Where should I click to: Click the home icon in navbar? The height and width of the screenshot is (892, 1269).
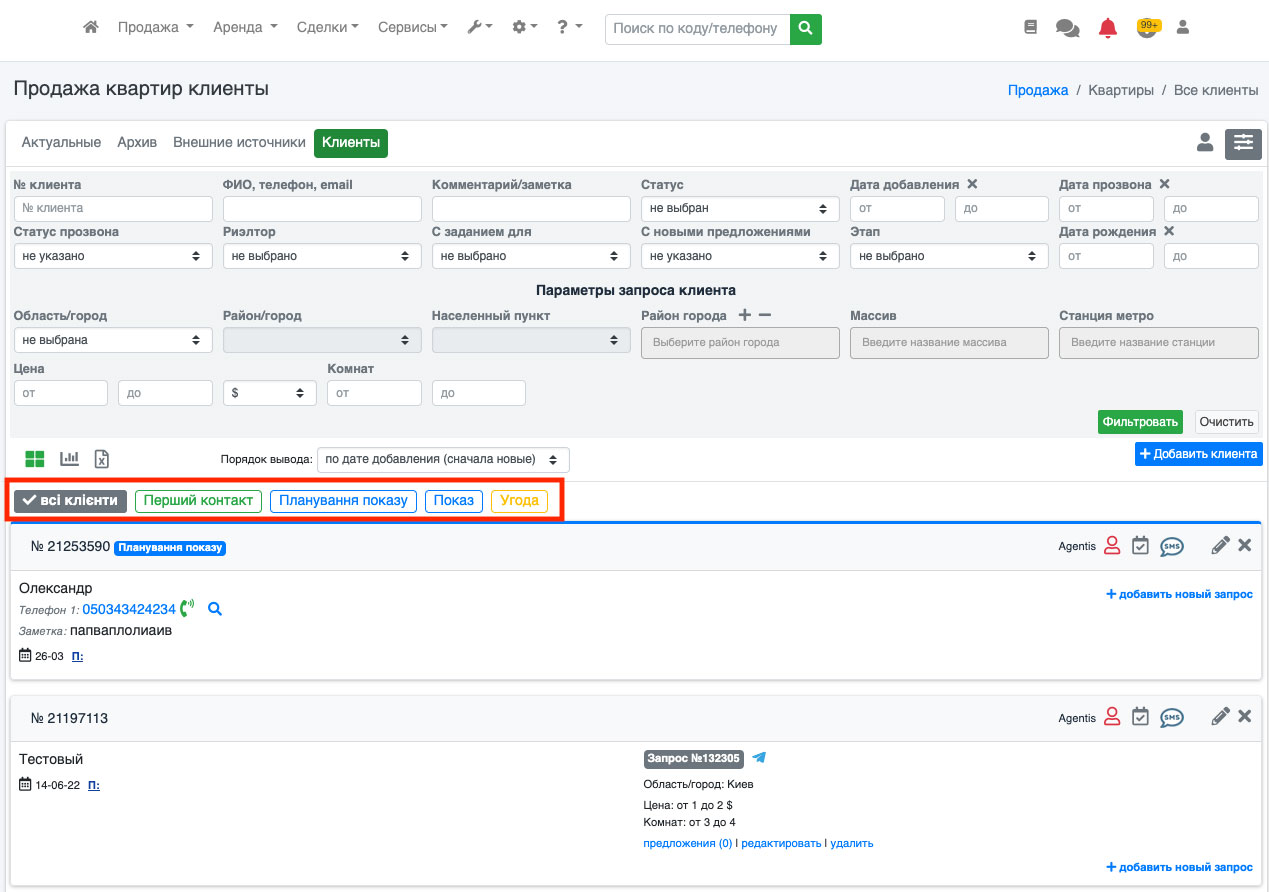(91, 28)
